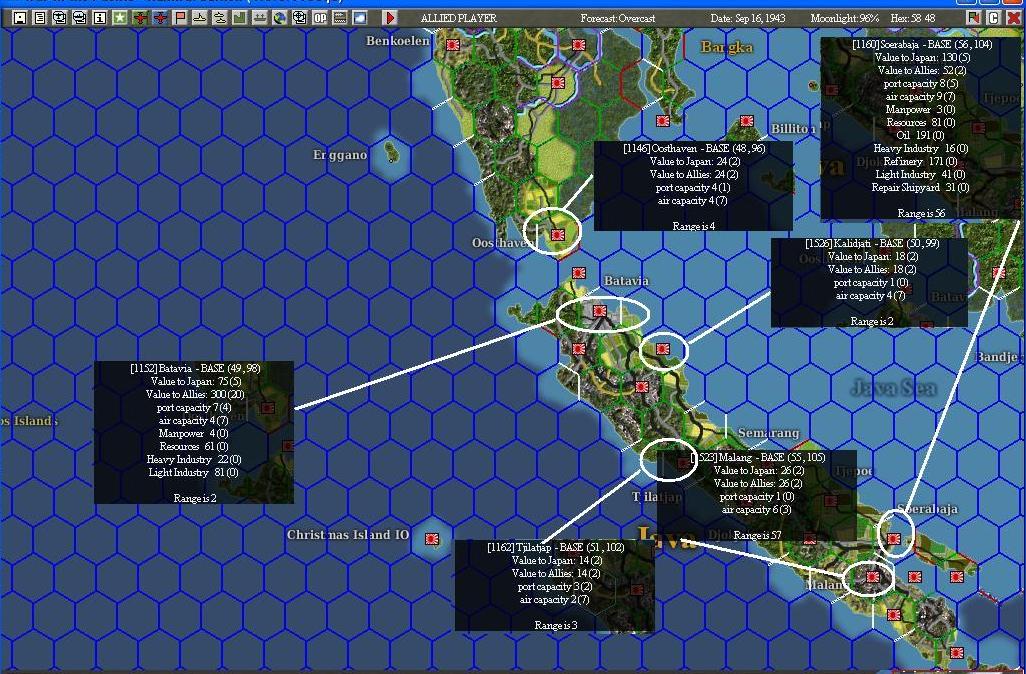Click the OP toolbar button
Screen dimensions: 1026x674
pyautogui.click(x=320, y=18)
